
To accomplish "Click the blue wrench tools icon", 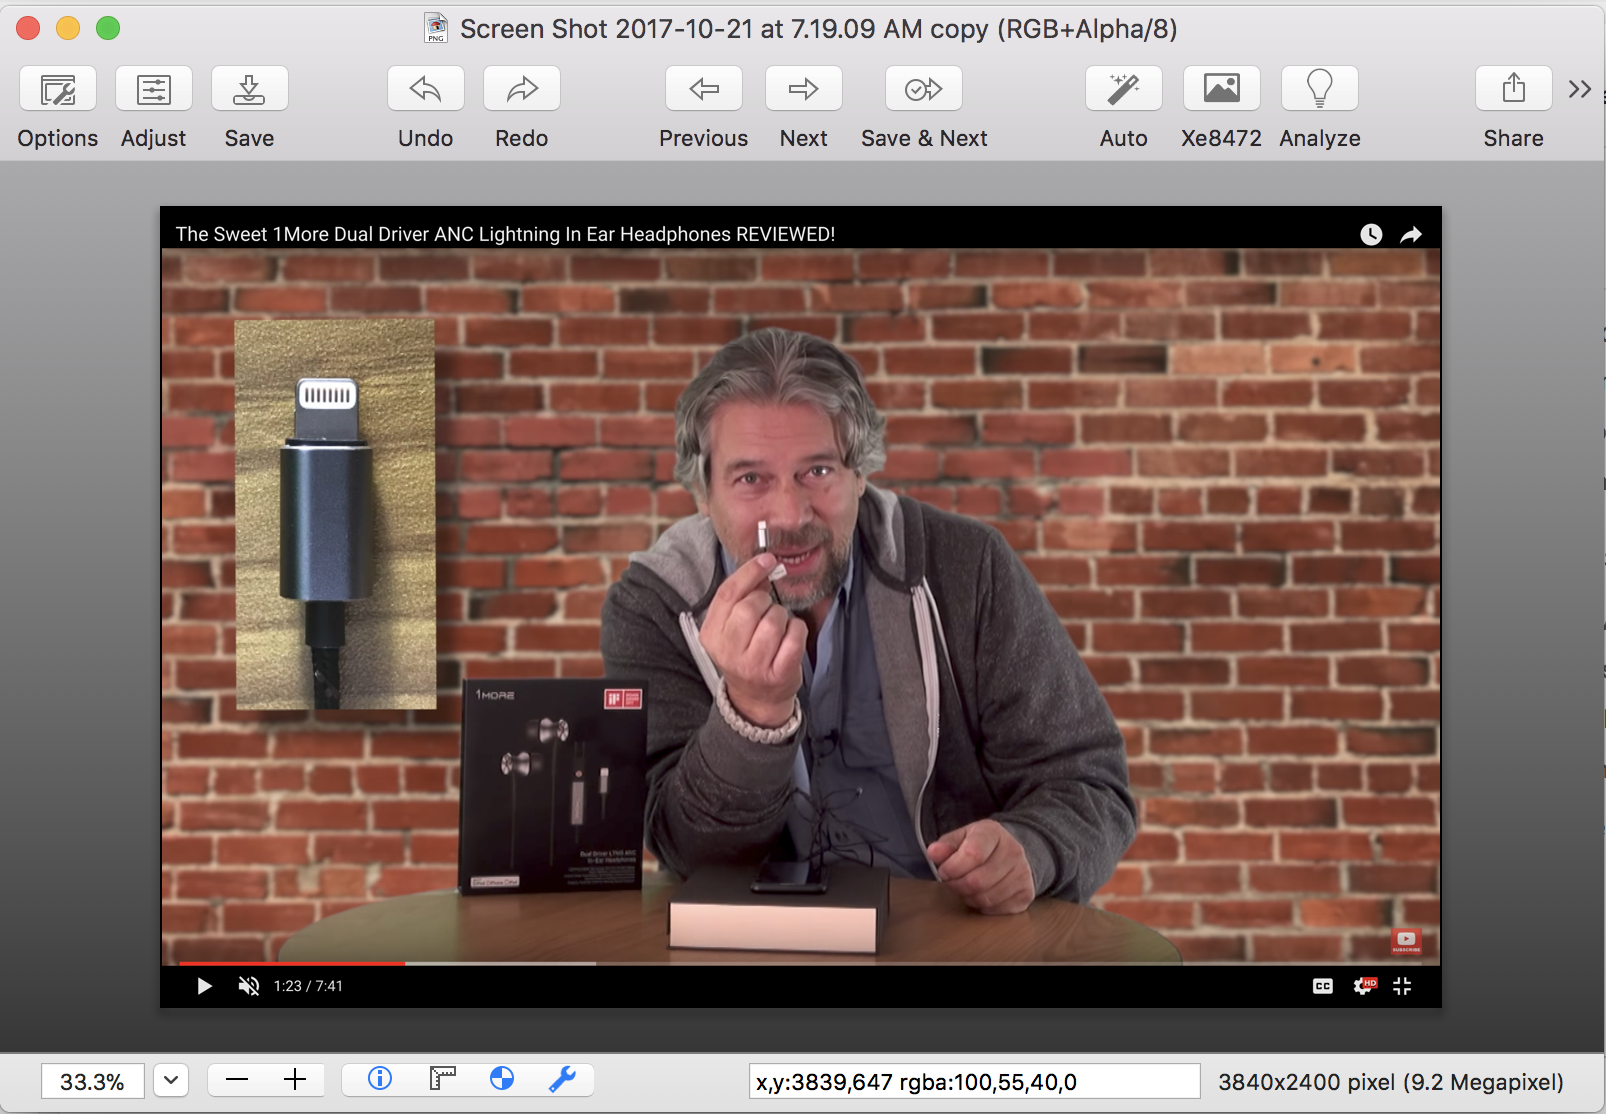I will click(x=562, y=1079).
